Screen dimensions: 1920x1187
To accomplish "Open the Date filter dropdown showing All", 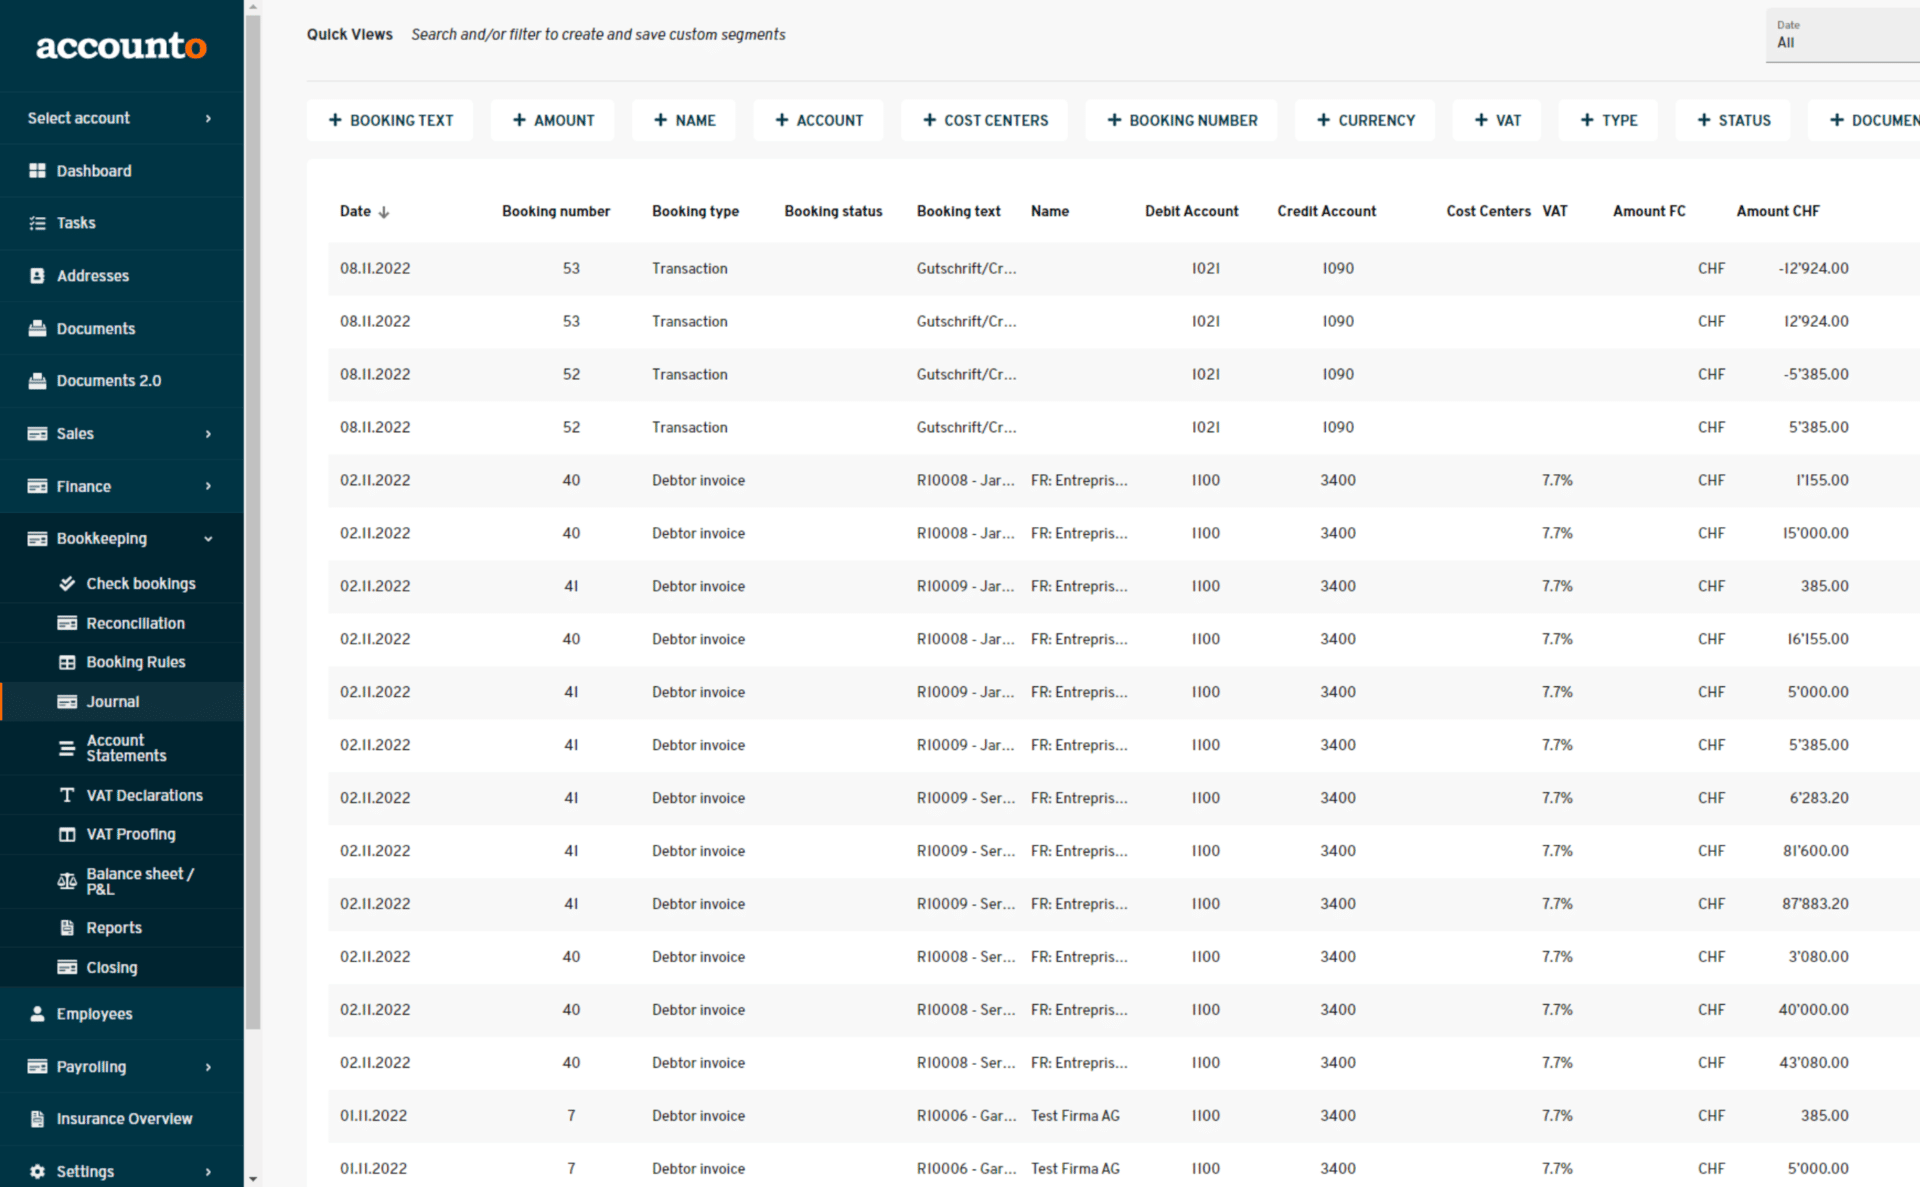I will click(x=1842, y=35).
